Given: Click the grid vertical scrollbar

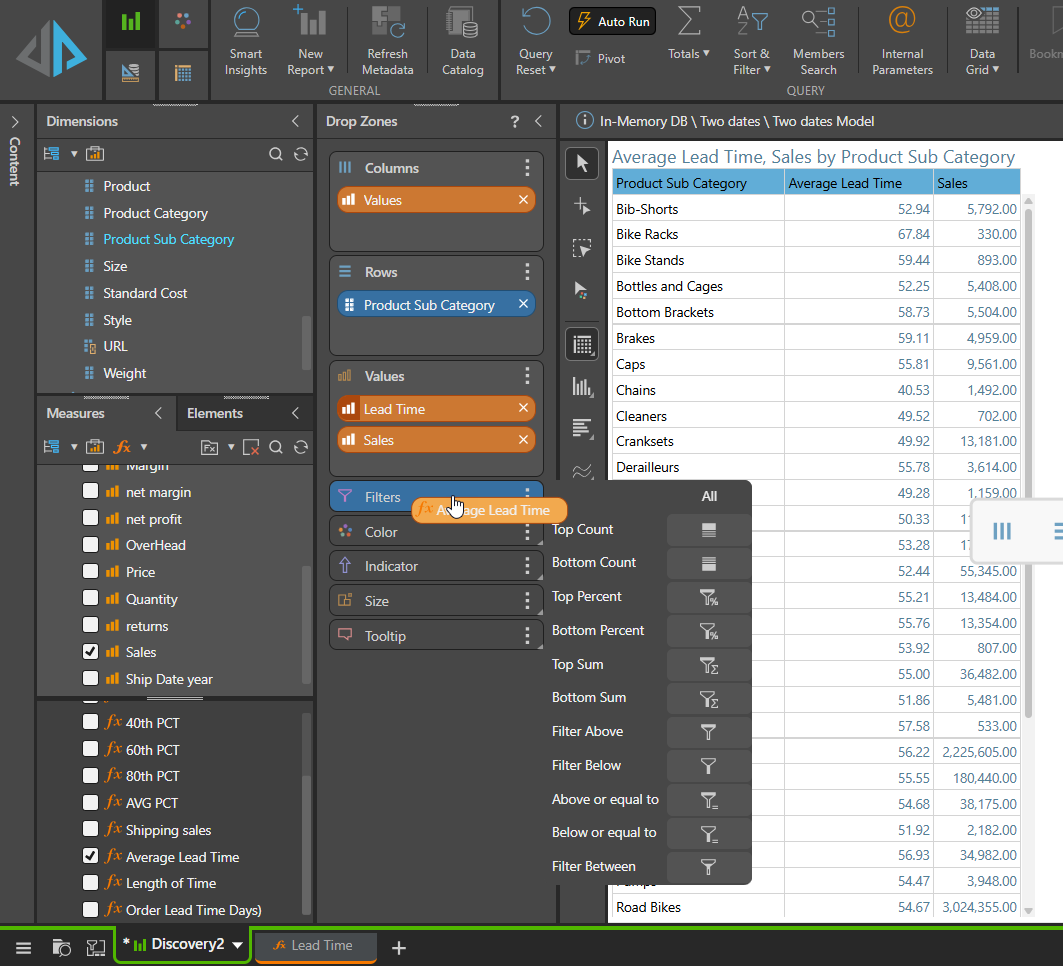Looking at the screenshot, I should [x=1028, y=464].
